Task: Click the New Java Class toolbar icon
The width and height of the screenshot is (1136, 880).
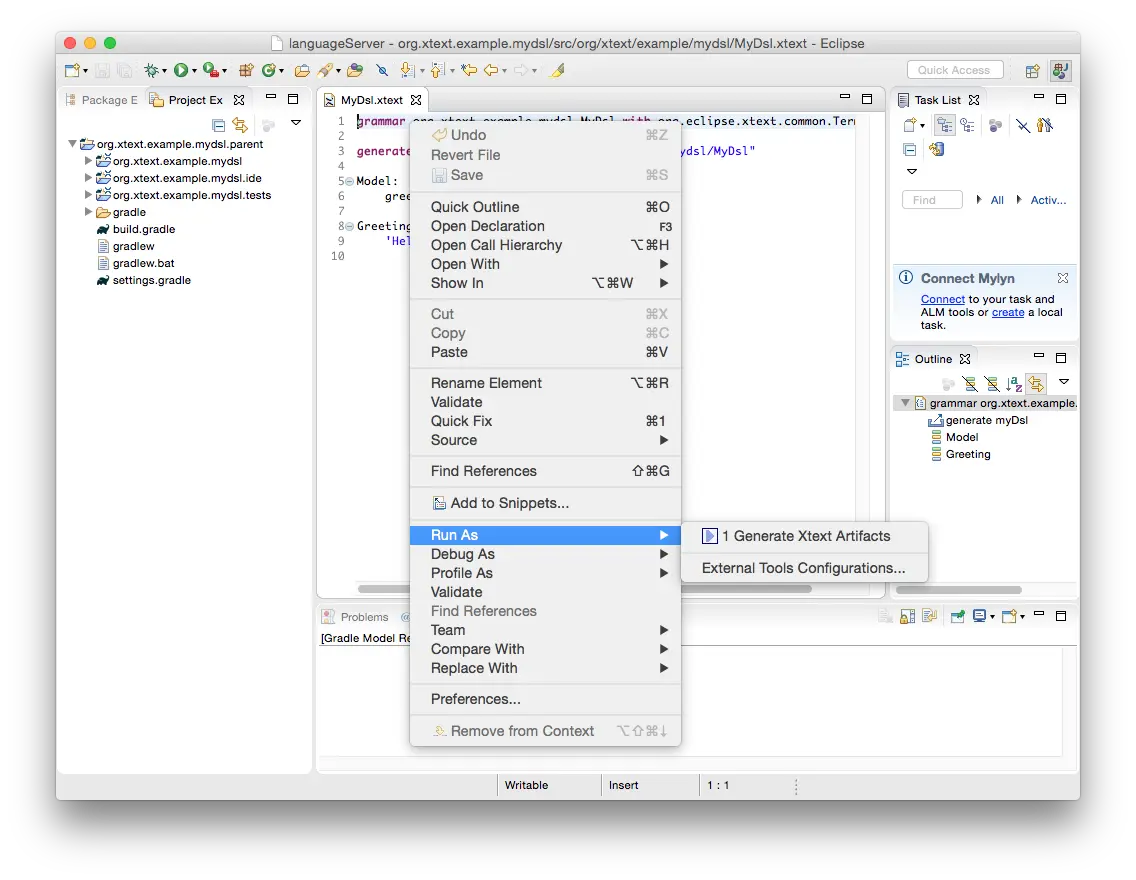Action: tap(269, 70)
